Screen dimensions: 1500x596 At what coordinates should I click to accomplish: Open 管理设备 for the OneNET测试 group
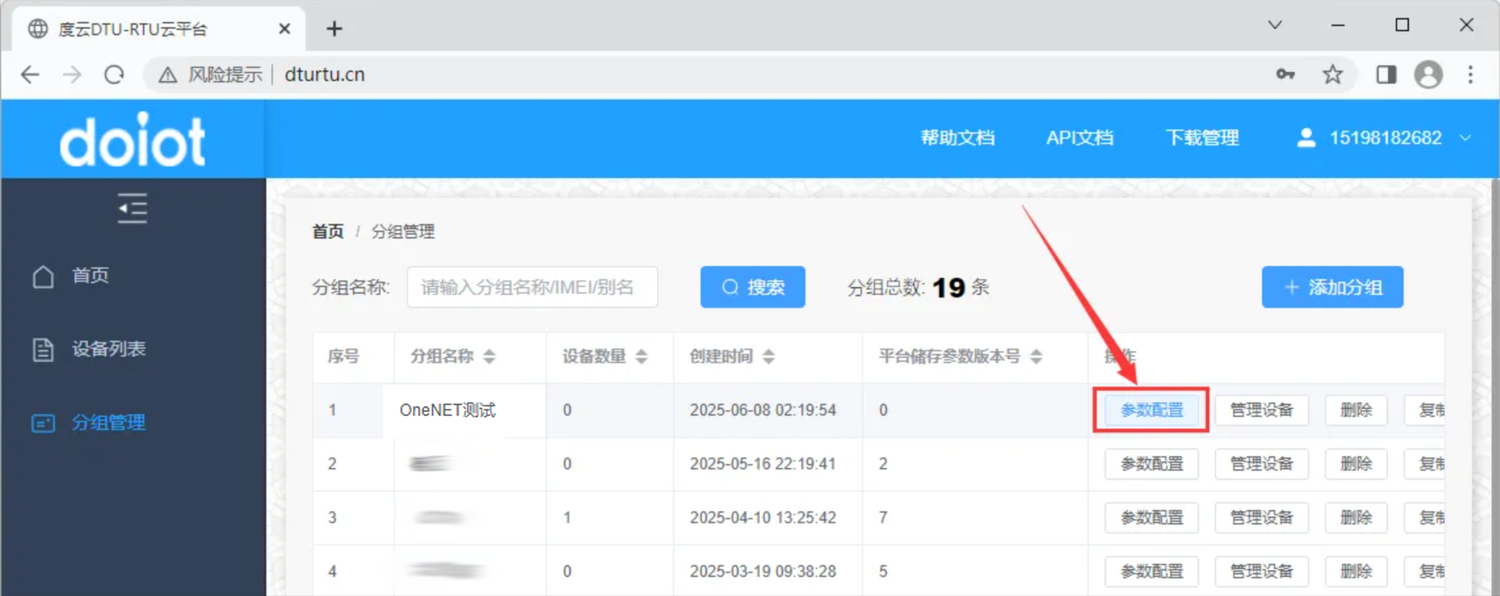[1261, 409]
